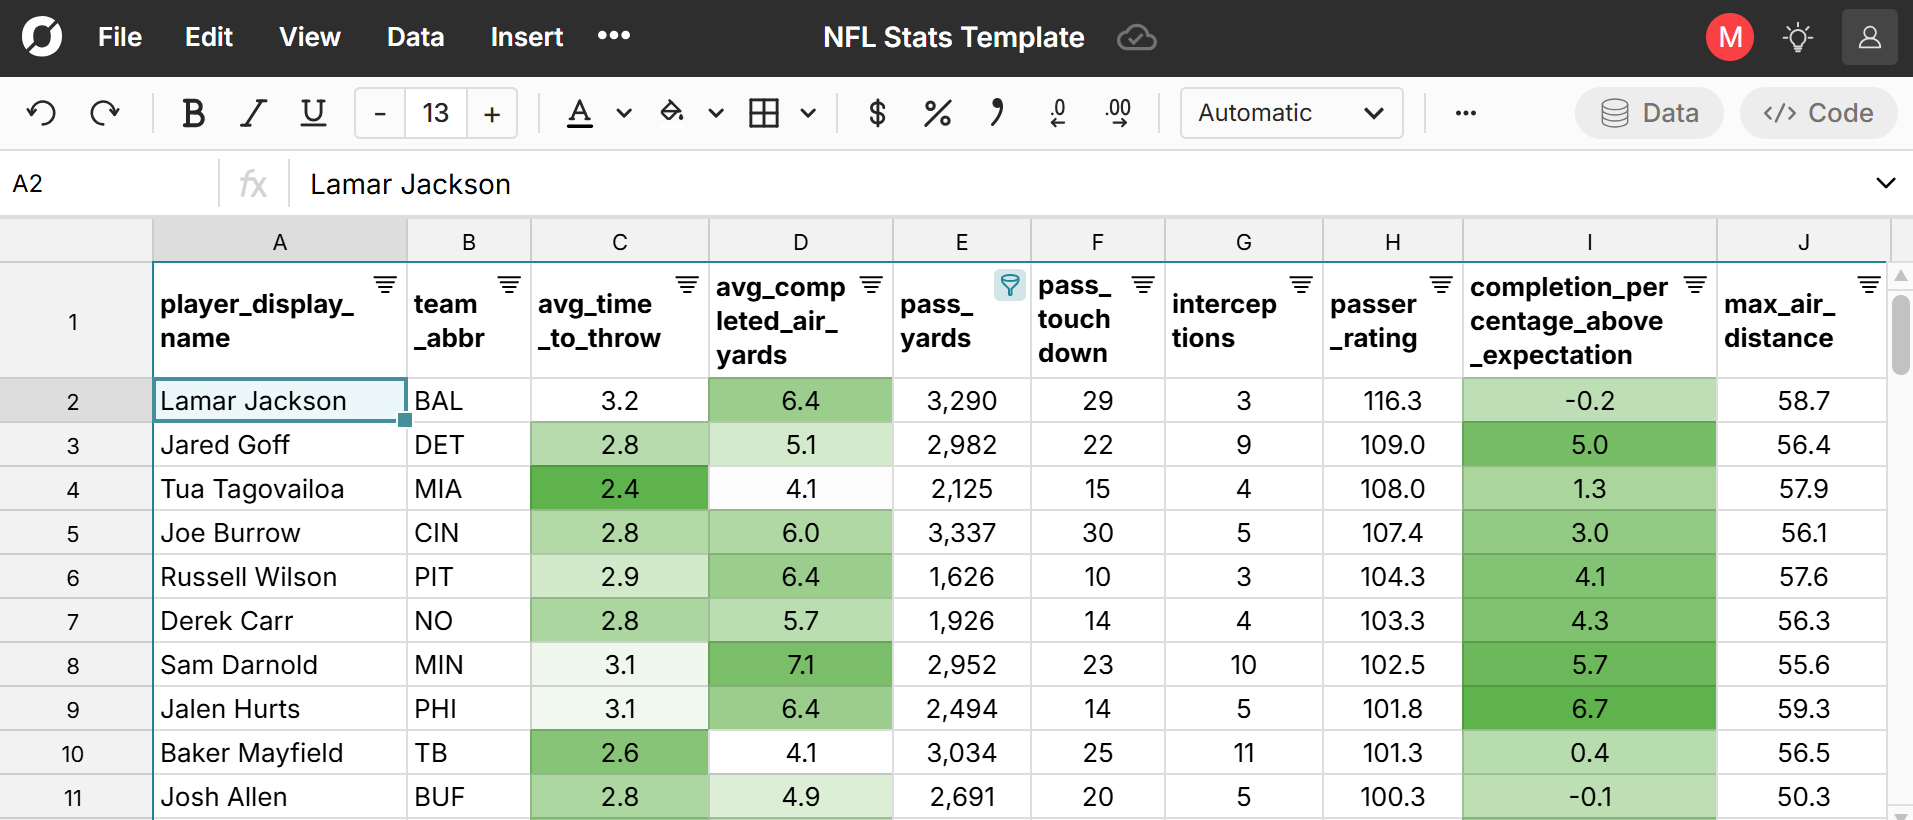
Task: Open the Data menu
Action: [x=415, y=37]
